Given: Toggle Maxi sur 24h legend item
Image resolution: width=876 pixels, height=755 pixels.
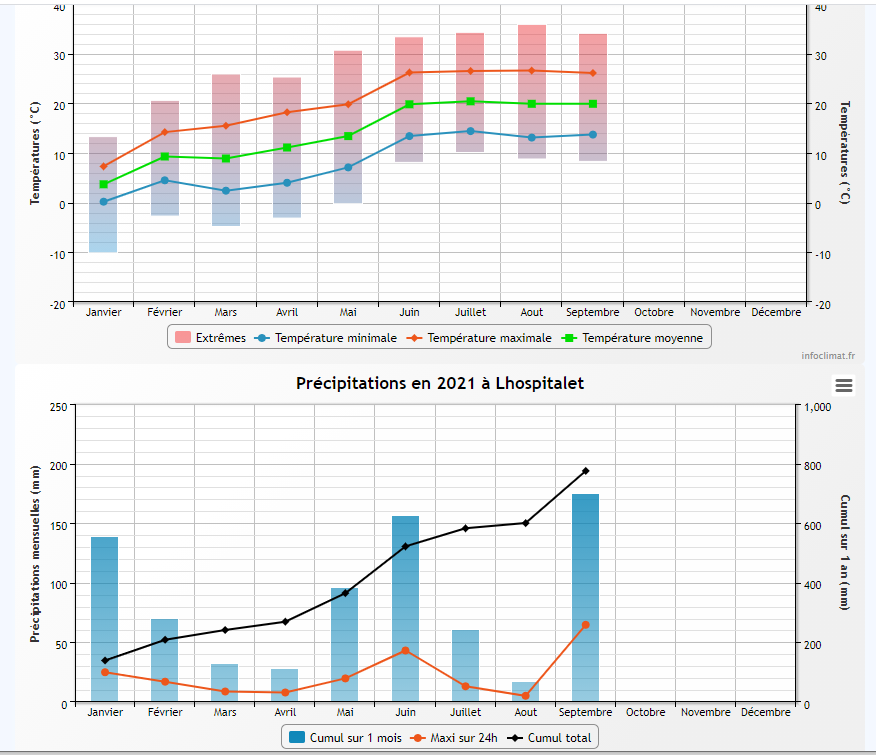Looking at the screenshot, I should point(452,739).
